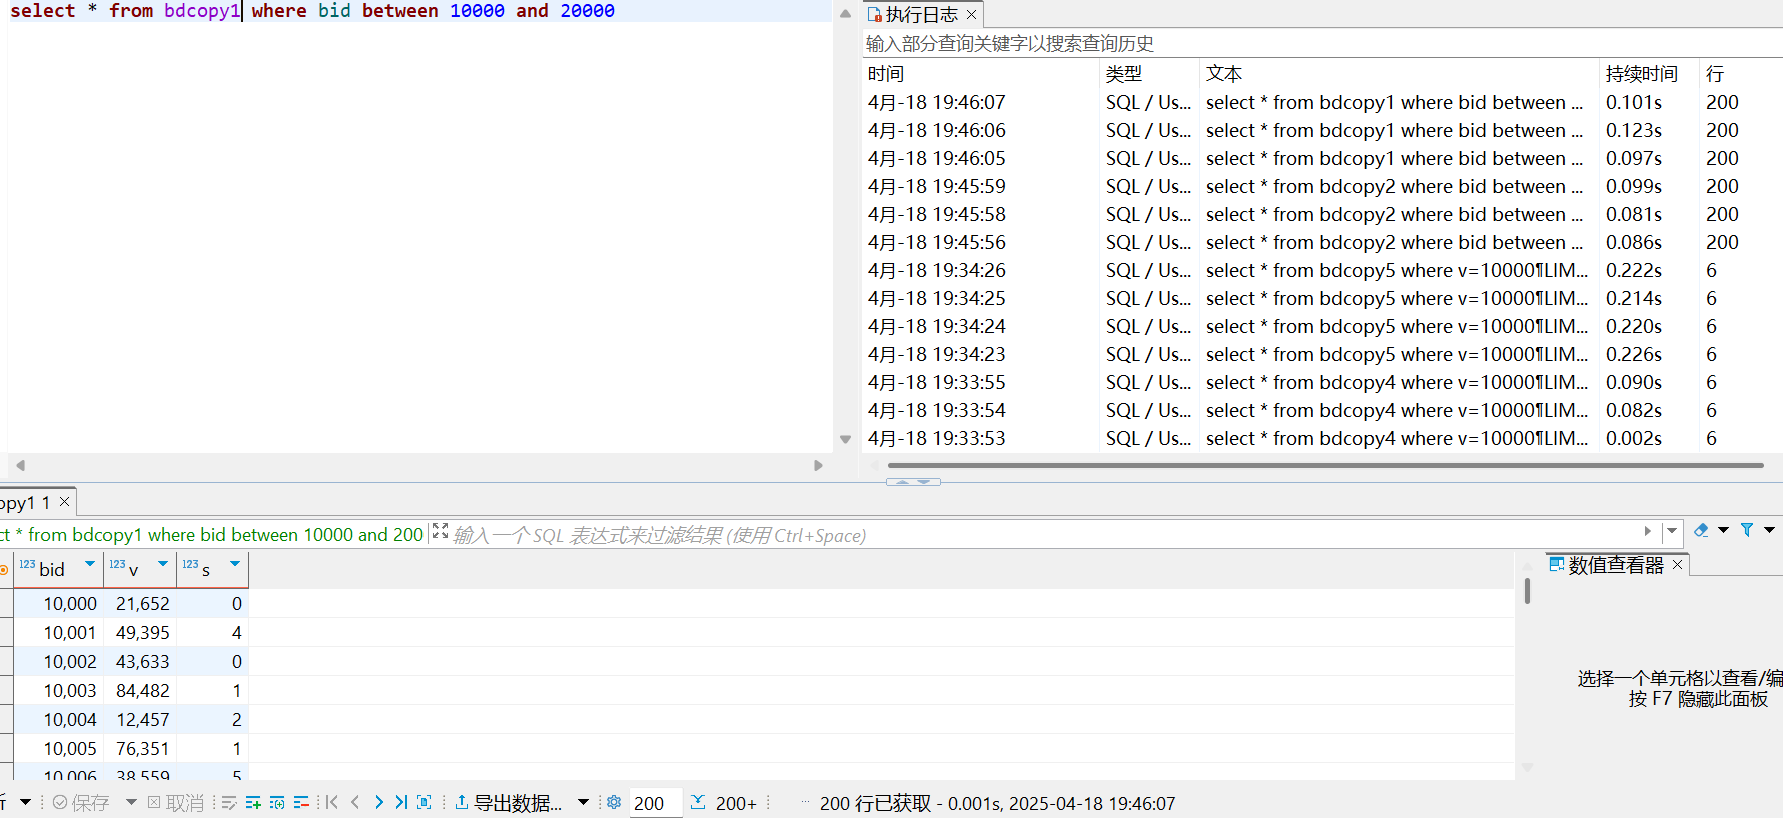This screenshot has height=818, width=1783.
Task: Click the 123 type icon on s column
Action: point(190,564)
